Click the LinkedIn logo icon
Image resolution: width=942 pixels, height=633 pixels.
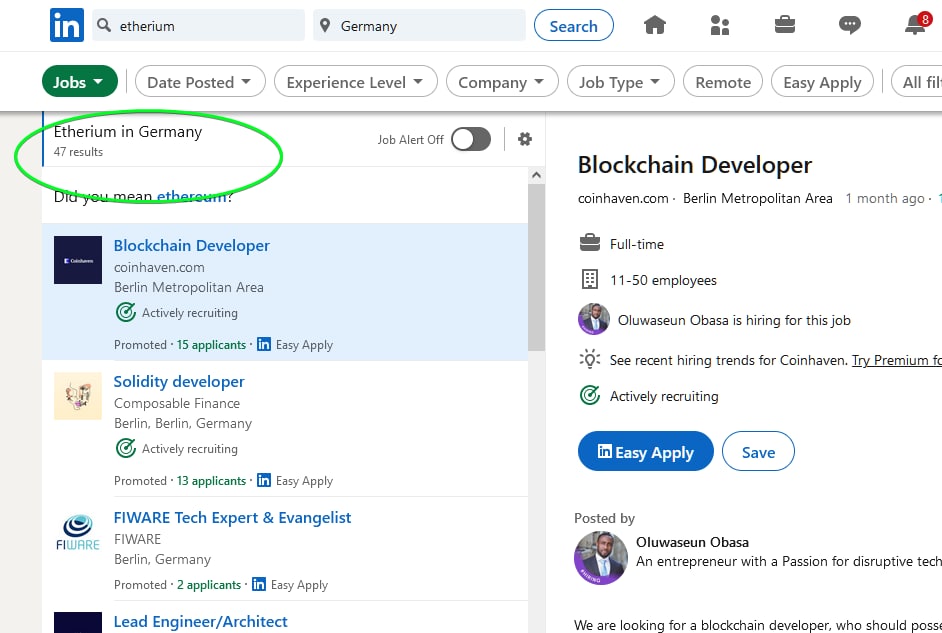click(x=67, y=25)
